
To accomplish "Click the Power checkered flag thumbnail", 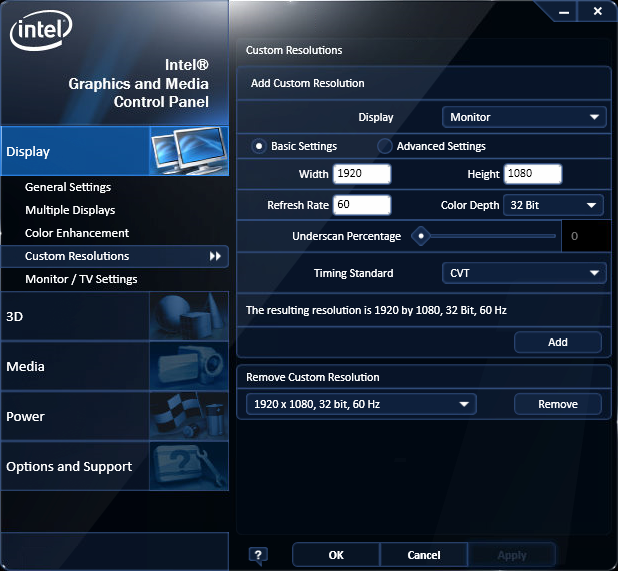I will click(x=189, y=416).
